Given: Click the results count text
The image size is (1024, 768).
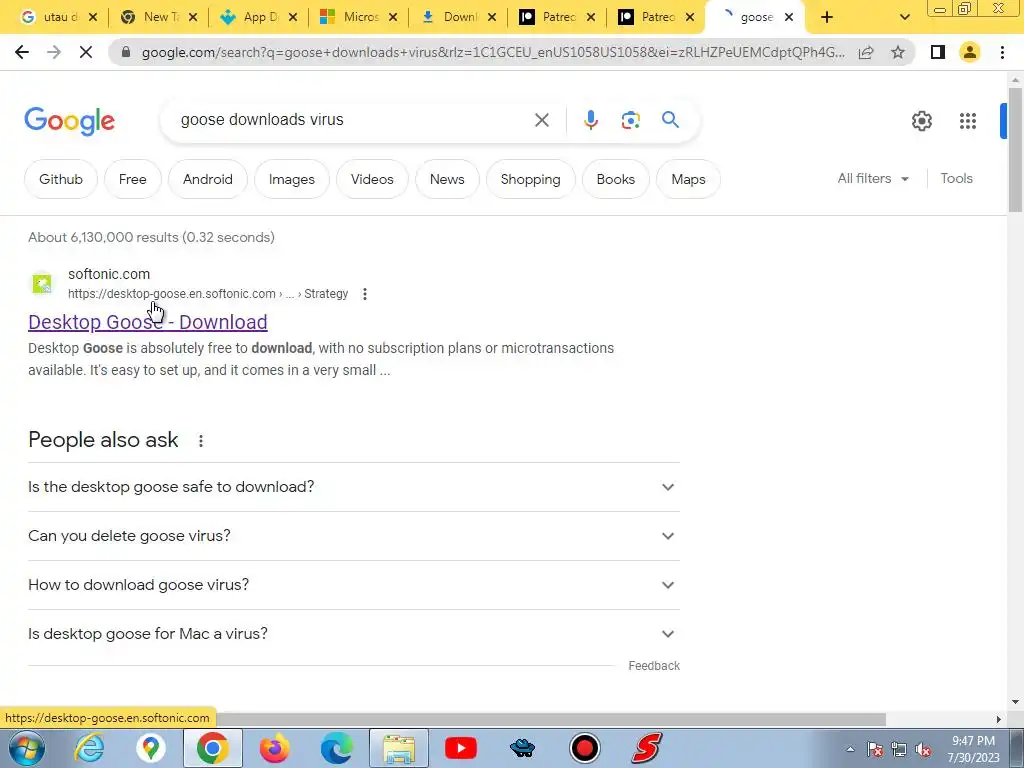Looking at the screenshot, I should click(151, 237).
